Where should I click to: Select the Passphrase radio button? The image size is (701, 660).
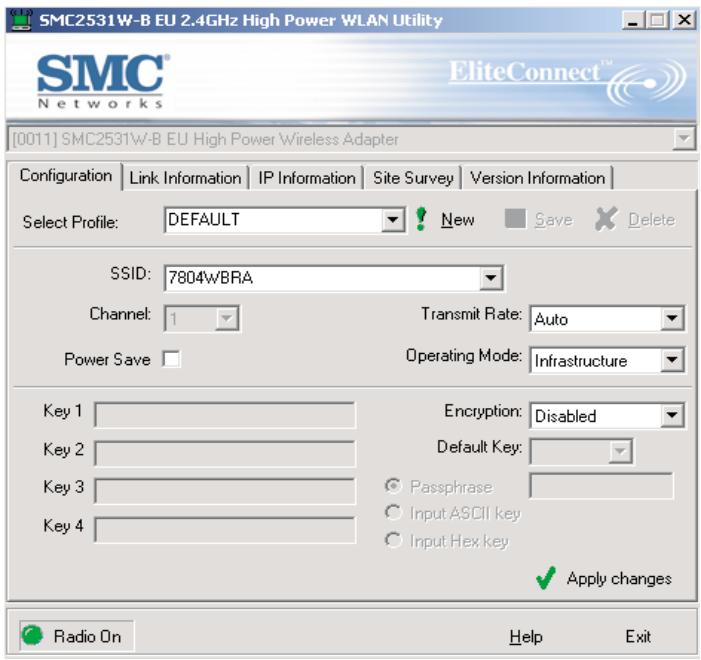pyautogui.click(x=393, y=486)
